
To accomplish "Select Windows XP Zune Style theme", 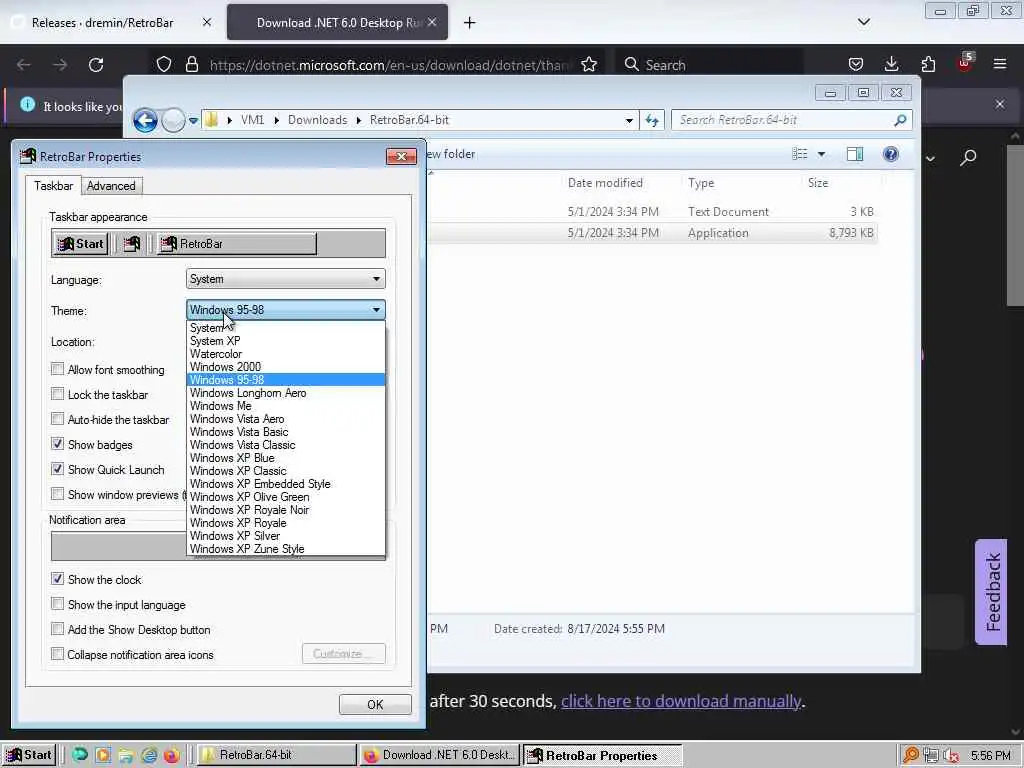I will coord(286,549).
